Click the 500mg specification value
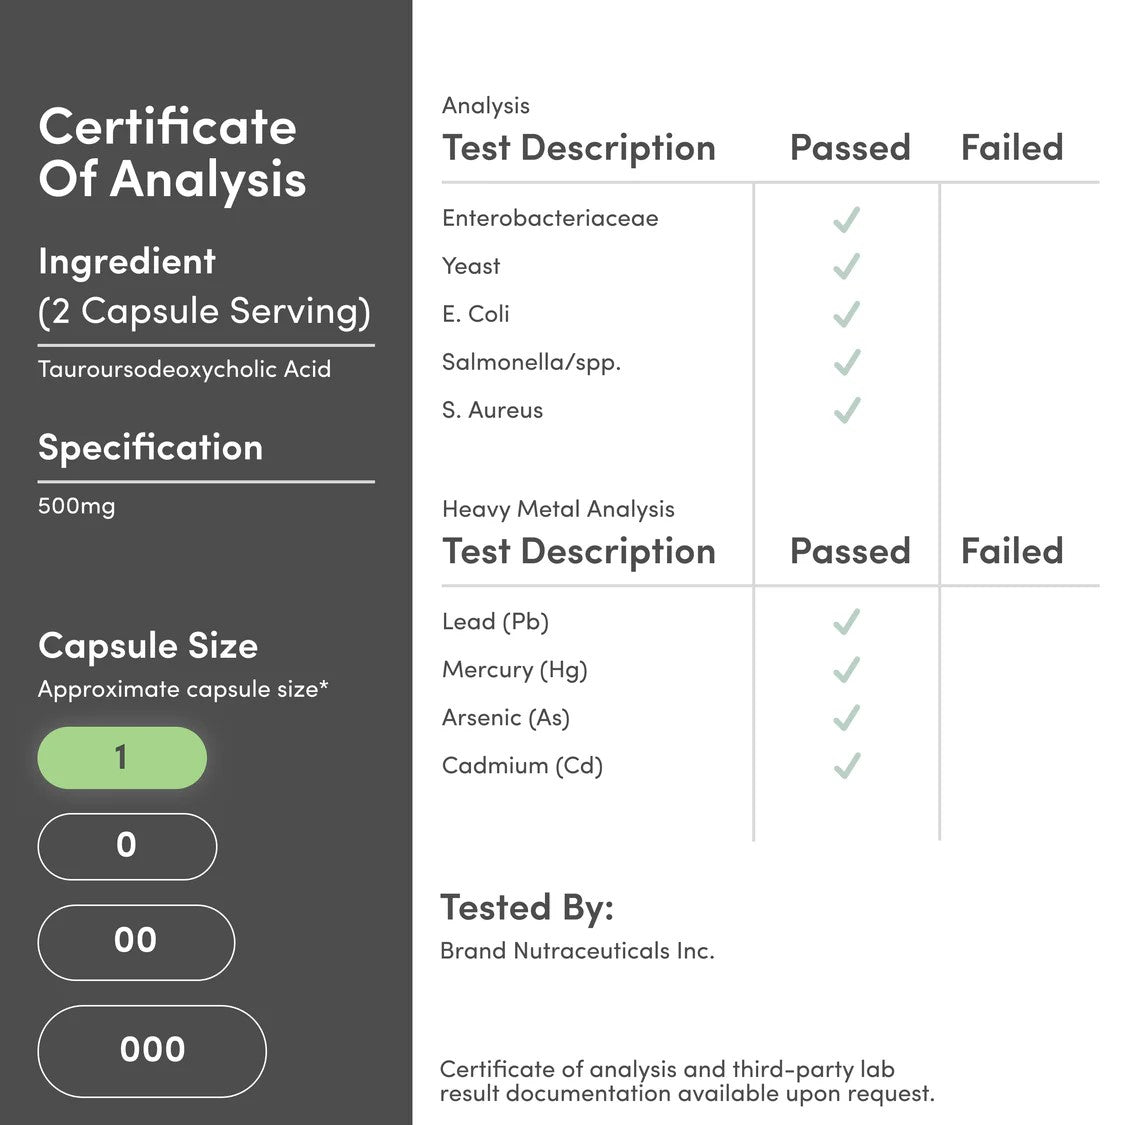The width and height of the screenshot is (1125, 1125). (76, 506)
